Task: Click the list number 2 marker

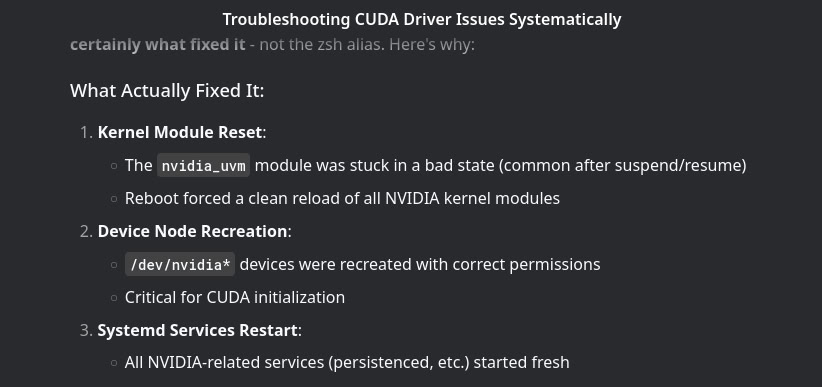Action: coord(86,231)
